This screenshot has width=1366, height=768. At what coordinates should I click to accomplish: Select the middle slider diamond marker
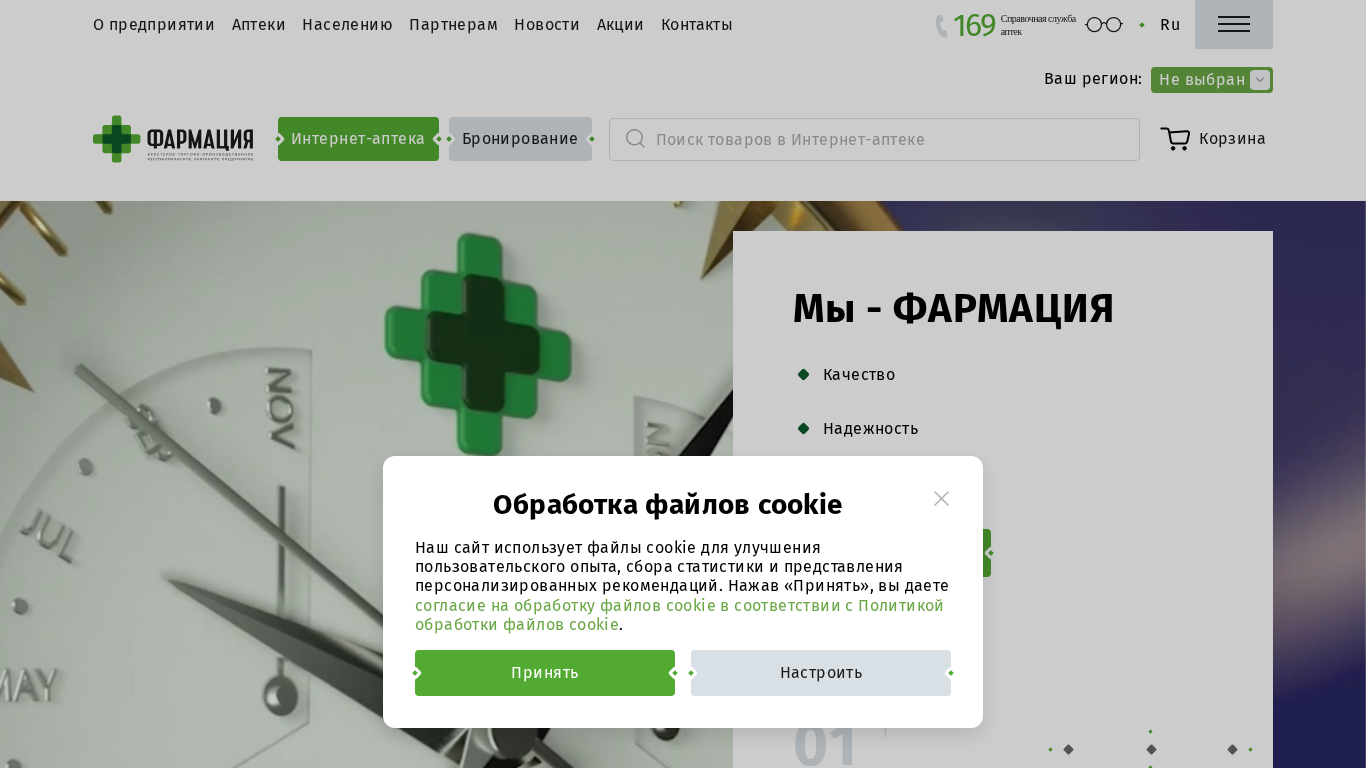[x=1151, y=749]
